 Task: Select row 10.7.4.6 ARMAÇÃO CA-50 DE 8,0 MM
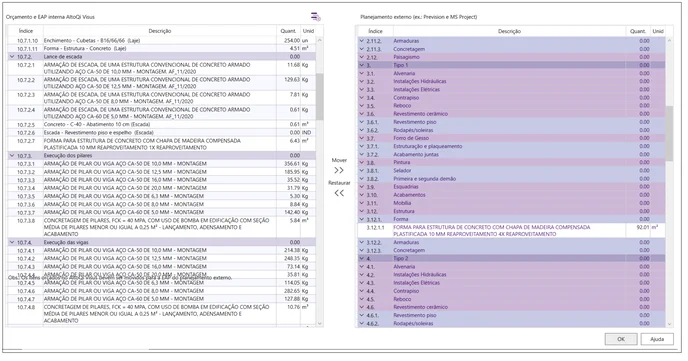point(161,291)
